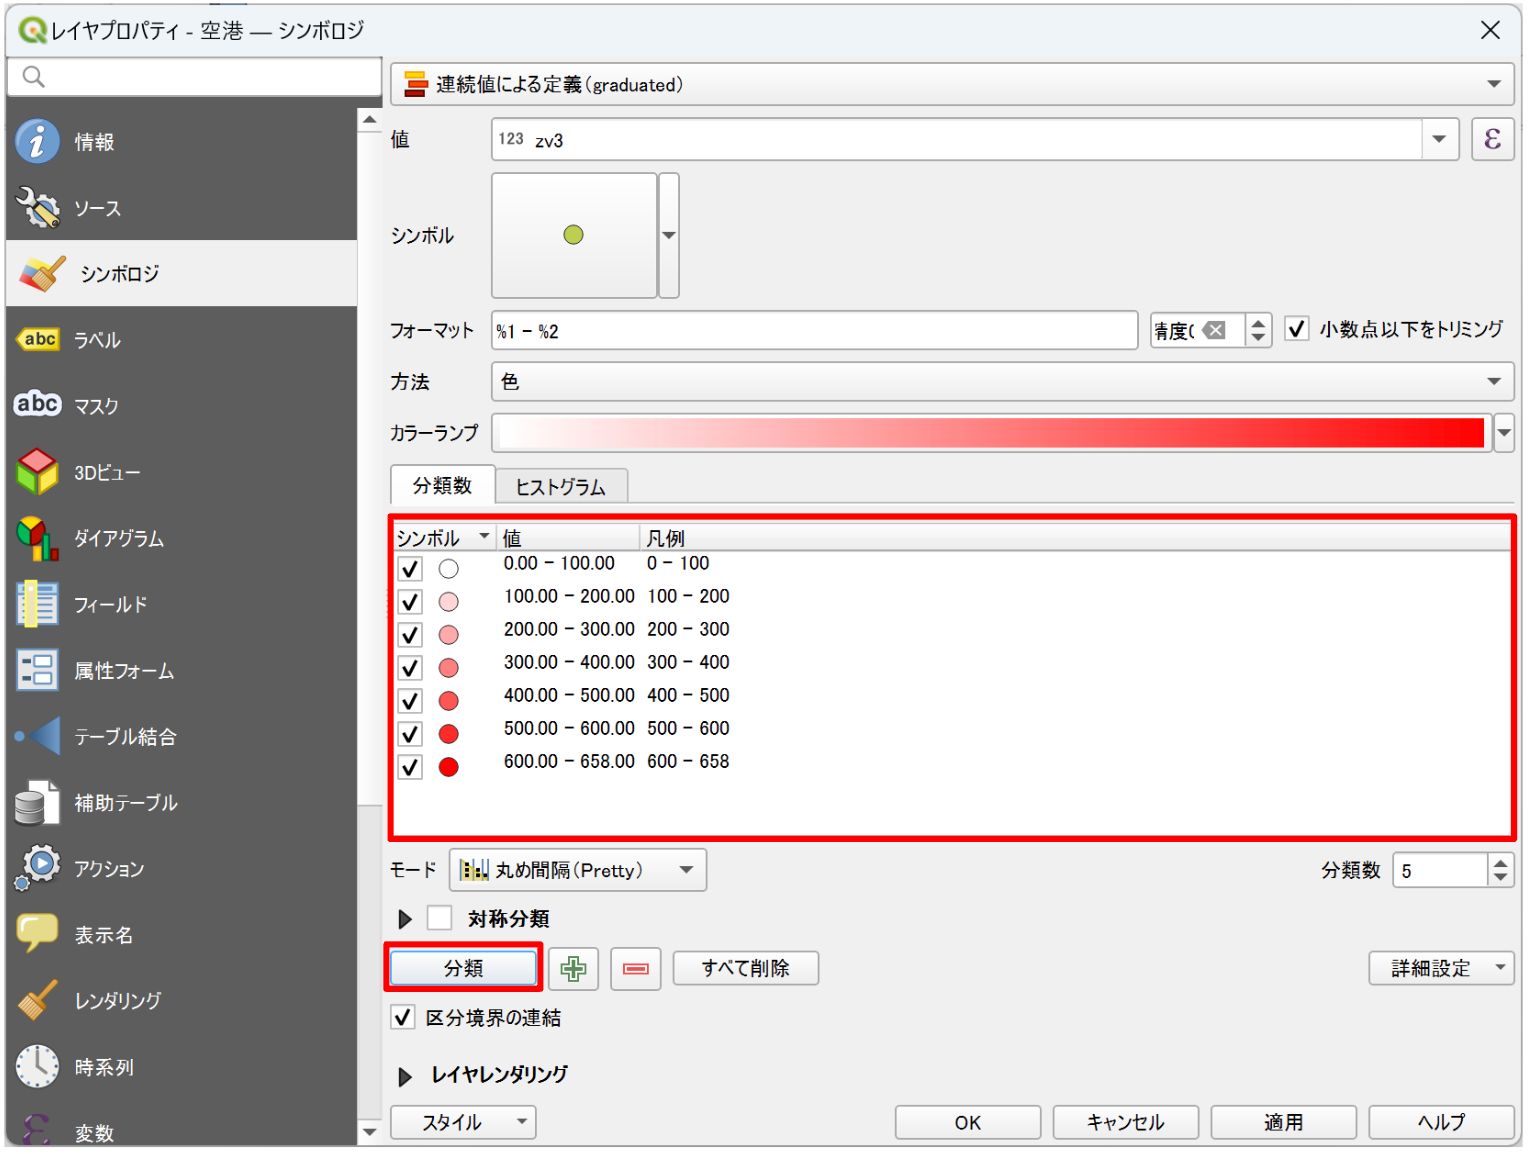Image resolution: width=1530 pixels, height=1154 pixels.
Task: Open the アクション gear icon
Action: coord(38,867)
